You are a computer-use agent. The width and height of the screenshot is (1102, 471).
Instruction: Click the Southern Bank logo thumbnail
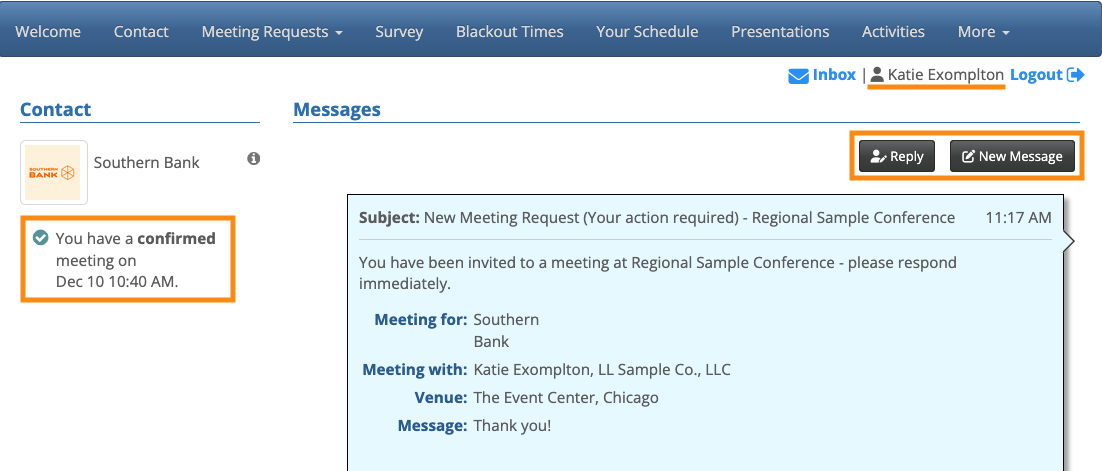tap(54, 173)
